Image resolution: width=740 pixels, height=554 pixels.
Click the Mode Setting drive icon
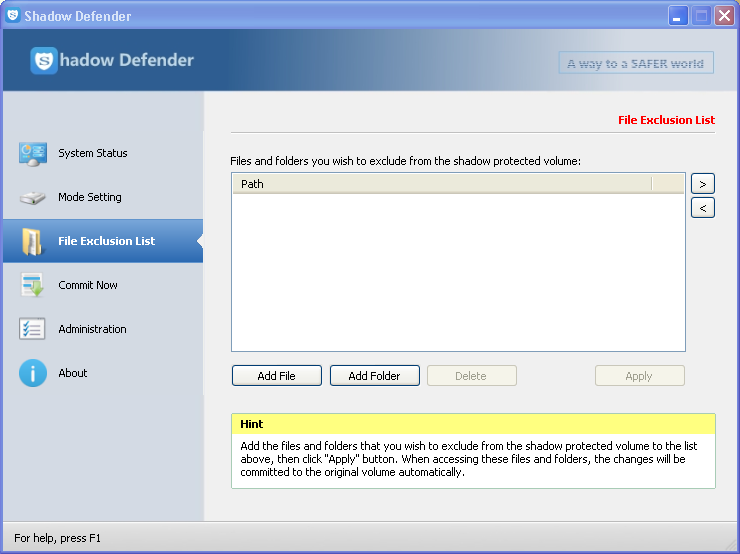tap(33, 197)
